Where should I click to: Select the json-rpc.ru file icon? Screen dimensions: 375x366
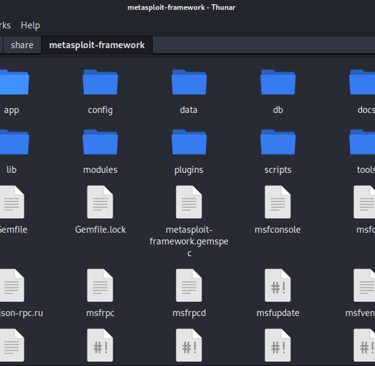coord(12,285)
